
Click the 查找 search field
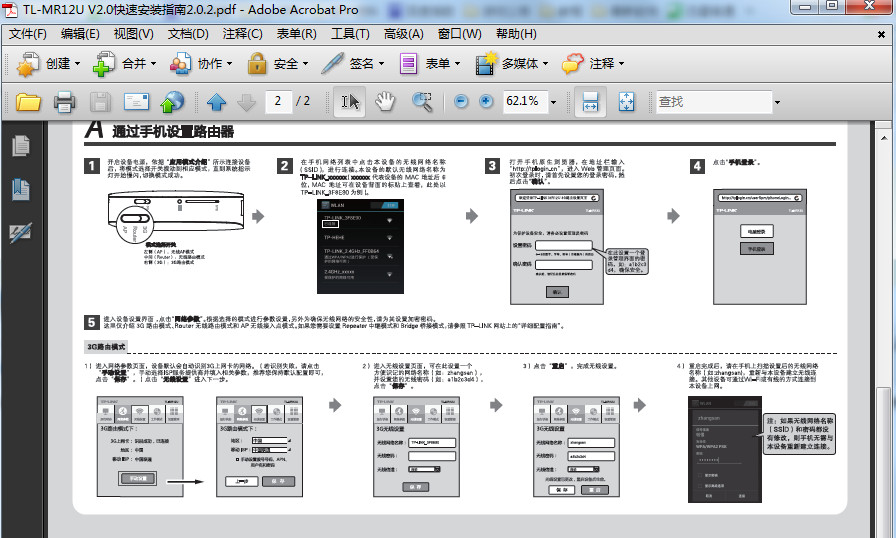(x=714, y=102)
